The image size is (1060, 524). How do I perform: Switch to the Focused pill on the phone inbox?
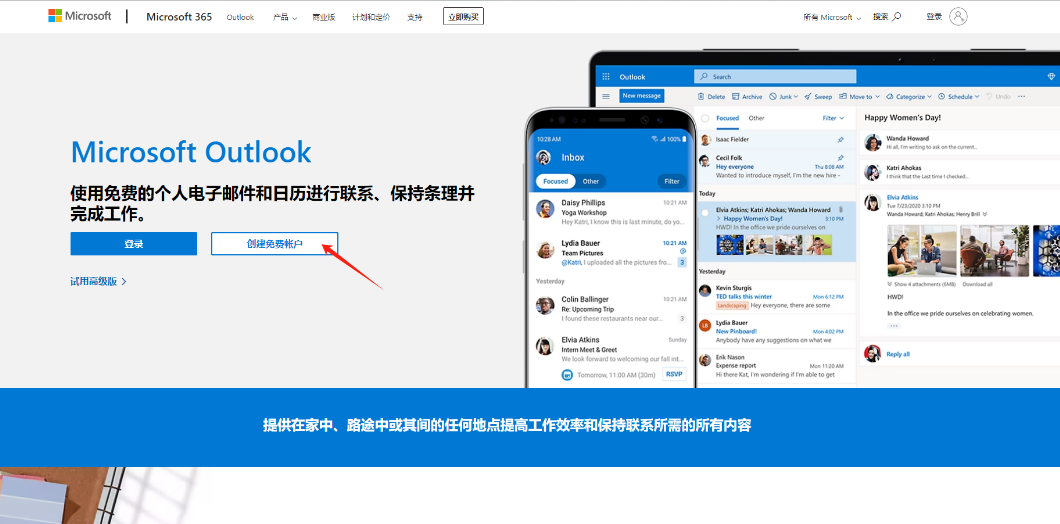click(x=555, y=181)
